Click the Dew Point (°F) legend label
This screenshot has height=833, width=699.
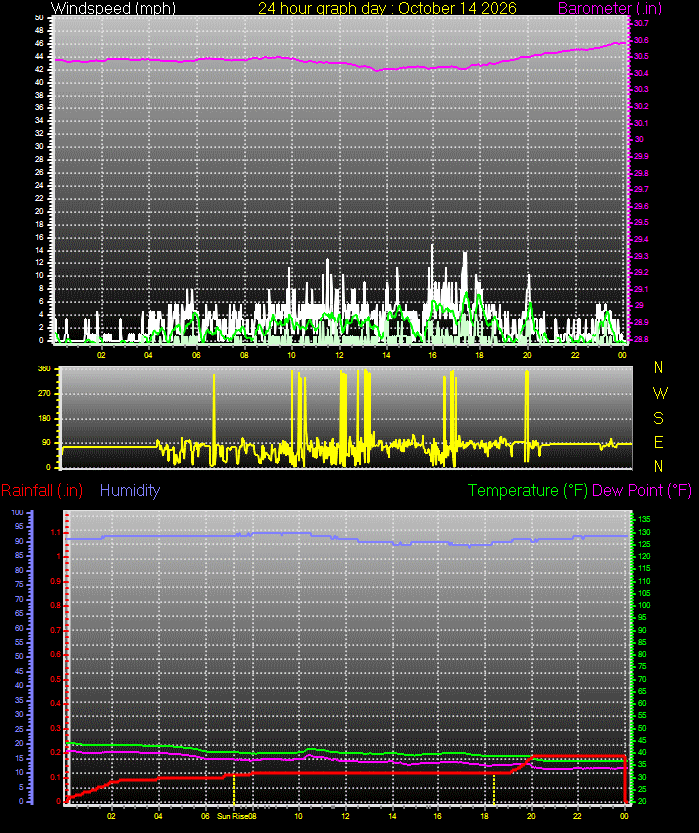[642, 490]
